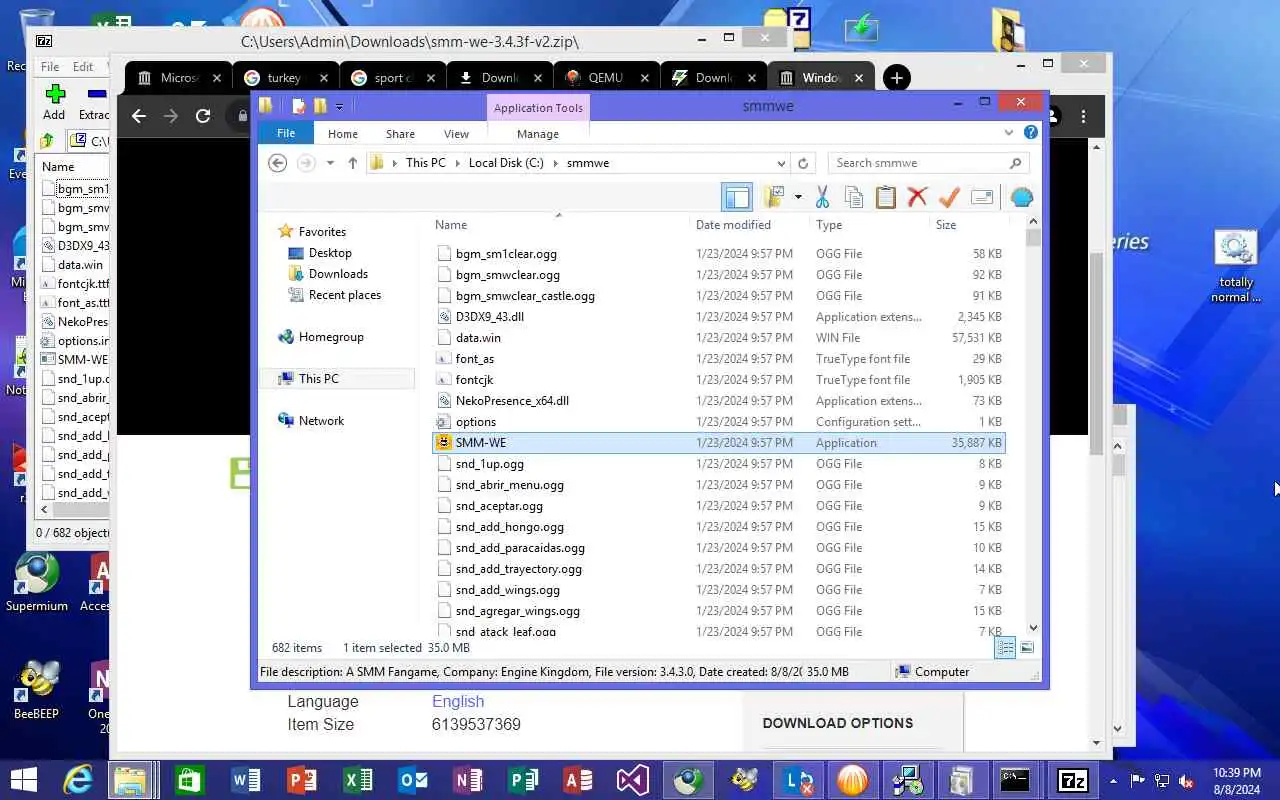Click the blue shell icon in Explorer toolbar
Screen dimensions: 1280x800
pos(1021,197)
